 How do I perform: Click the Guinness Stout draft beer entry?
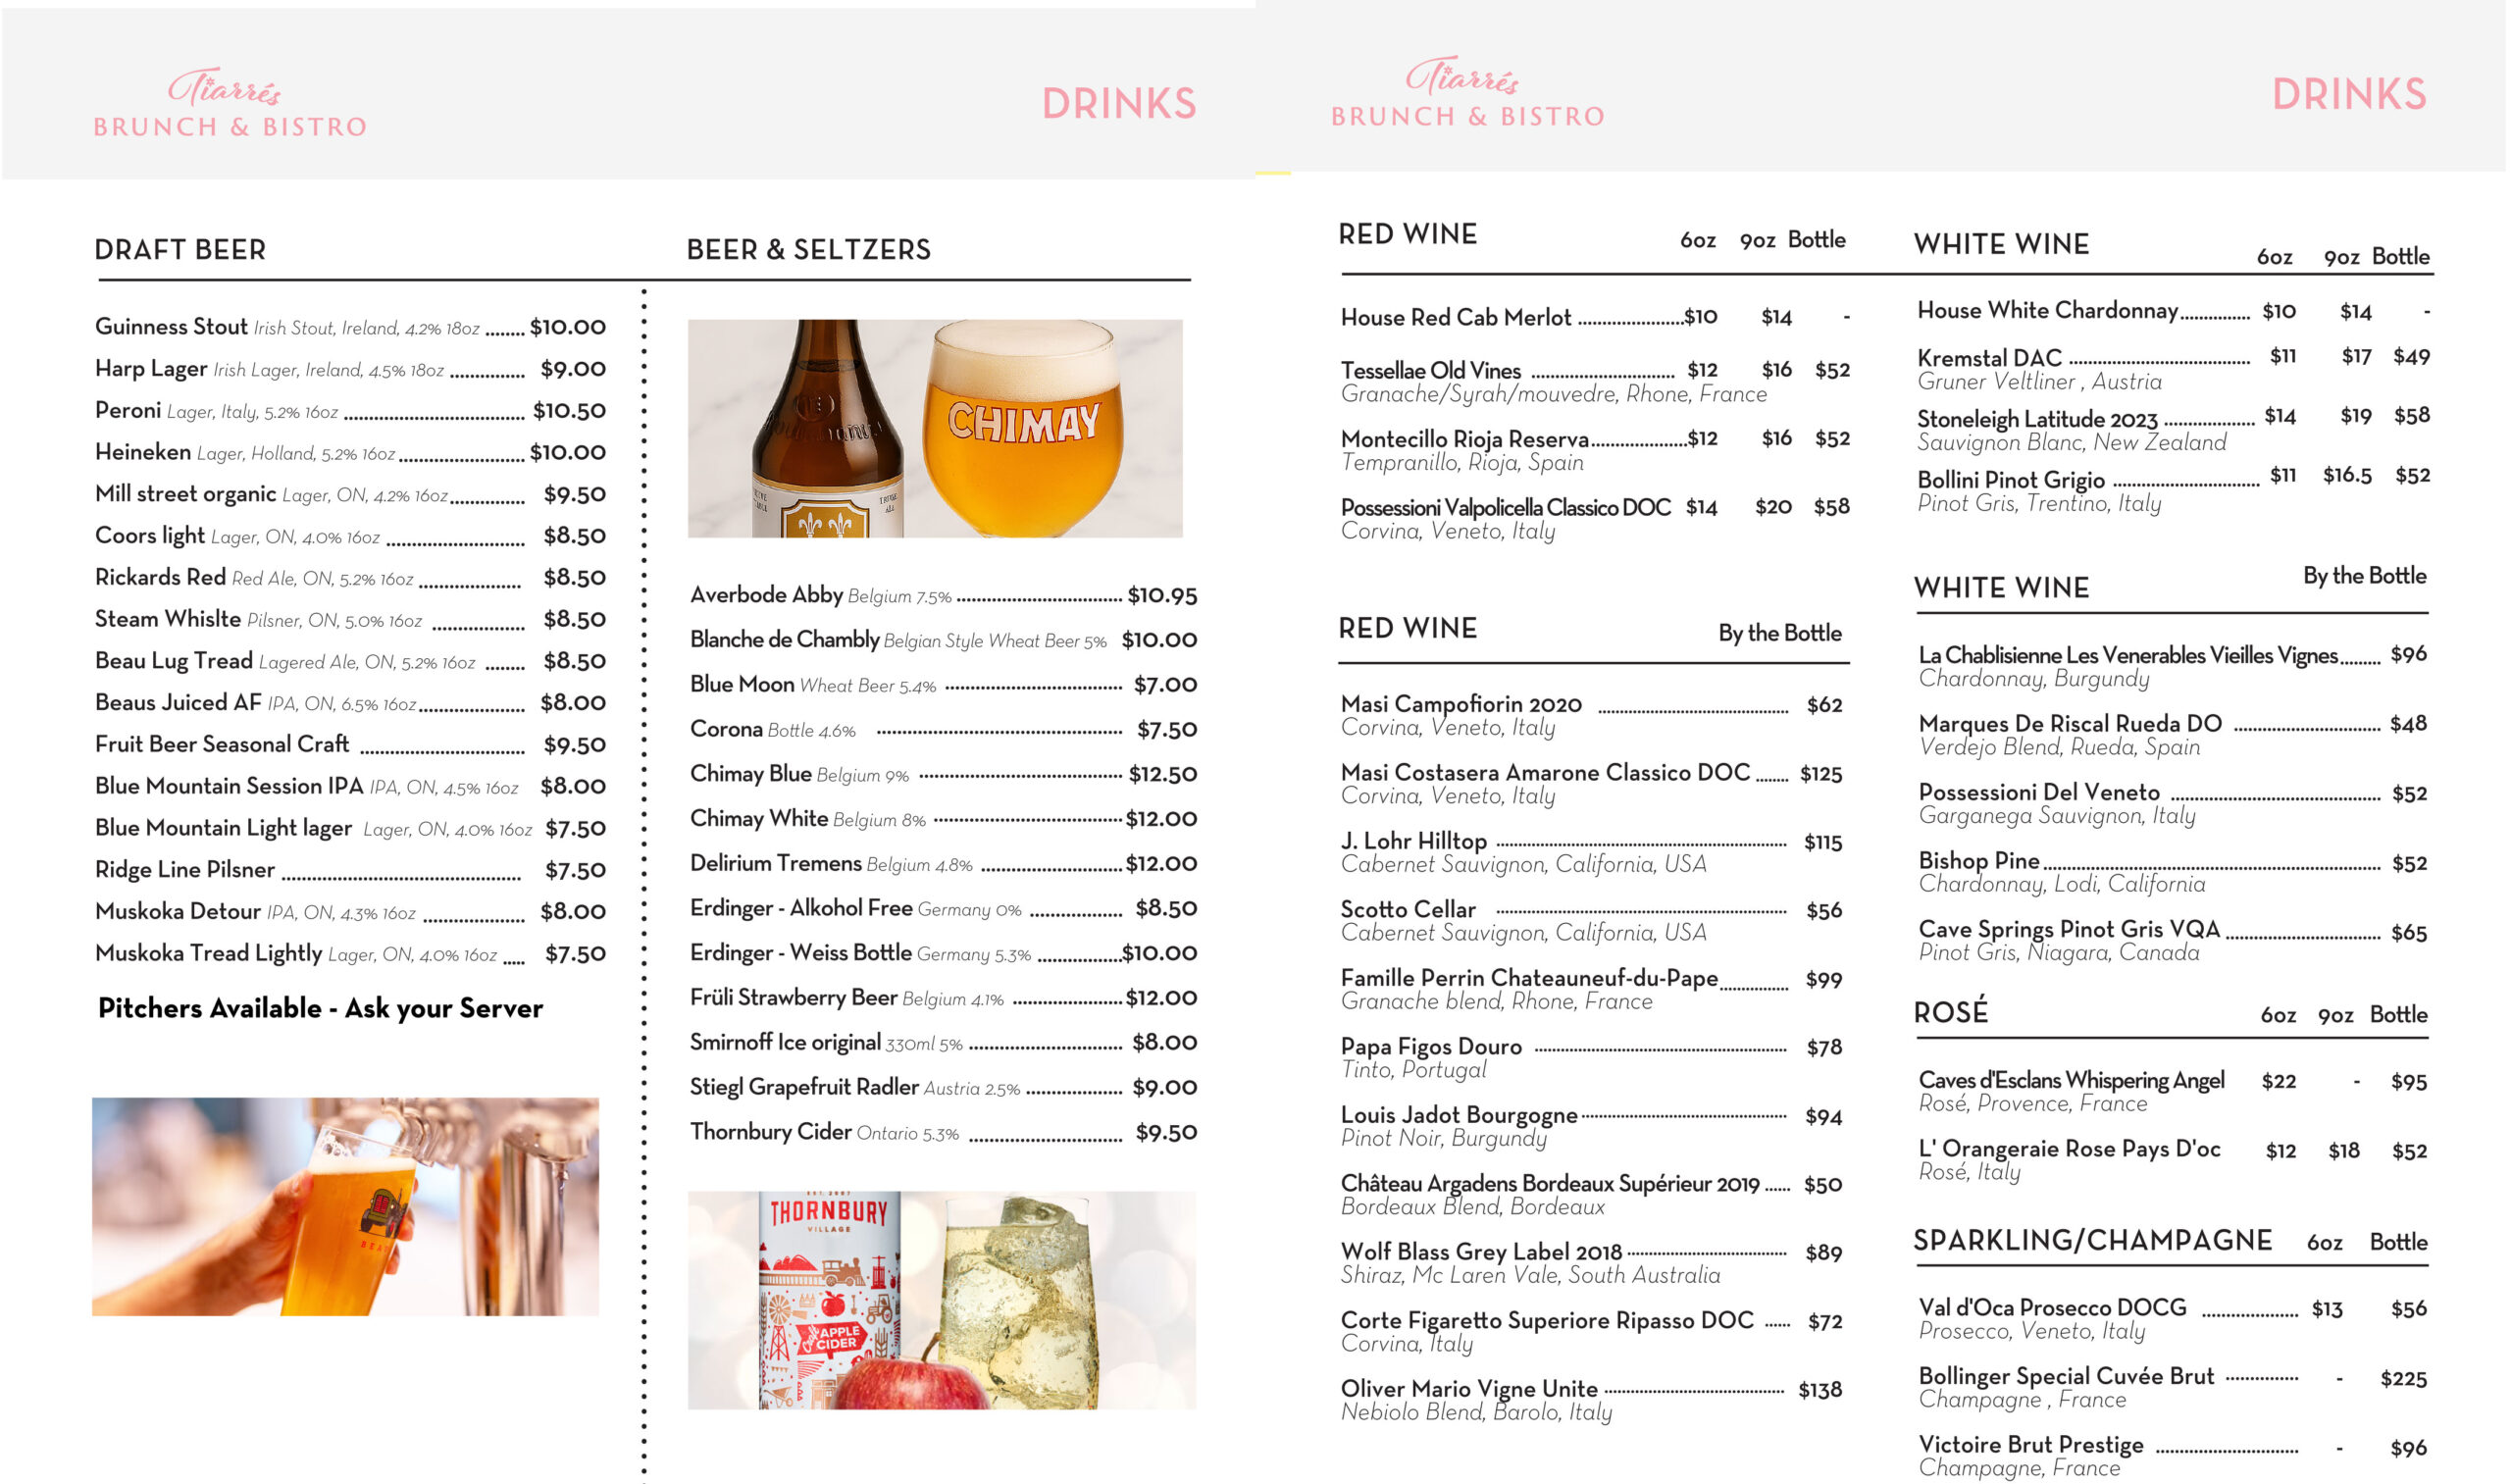350,327
